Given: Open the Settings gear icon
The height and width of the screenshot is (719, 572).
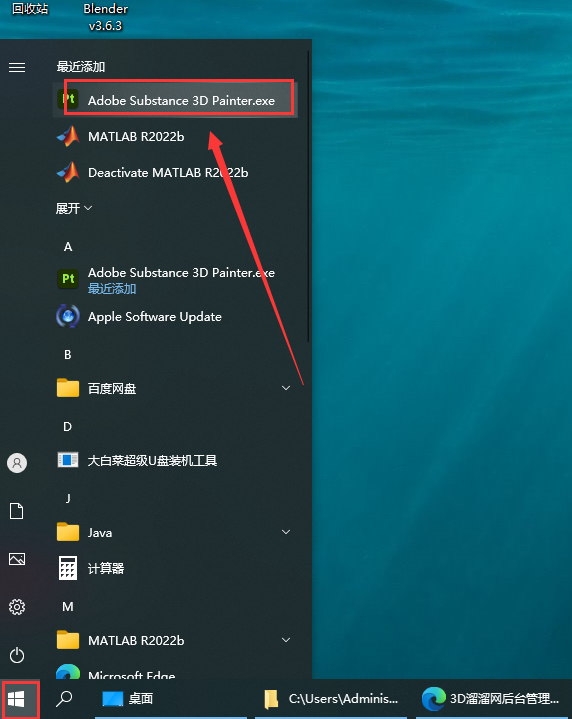Looking at the screenshot, I should point(17,607).
